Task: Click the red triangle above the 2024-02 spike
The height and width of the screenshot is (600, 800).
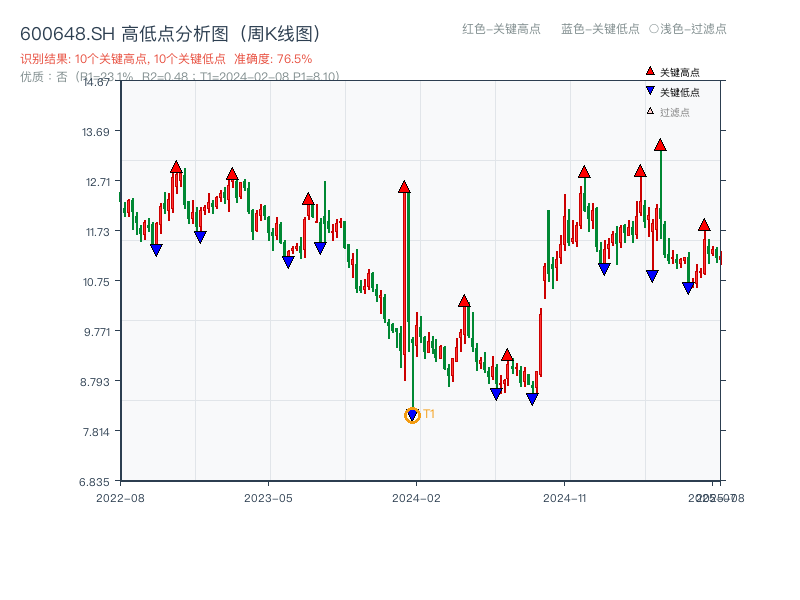Action: 404,185
